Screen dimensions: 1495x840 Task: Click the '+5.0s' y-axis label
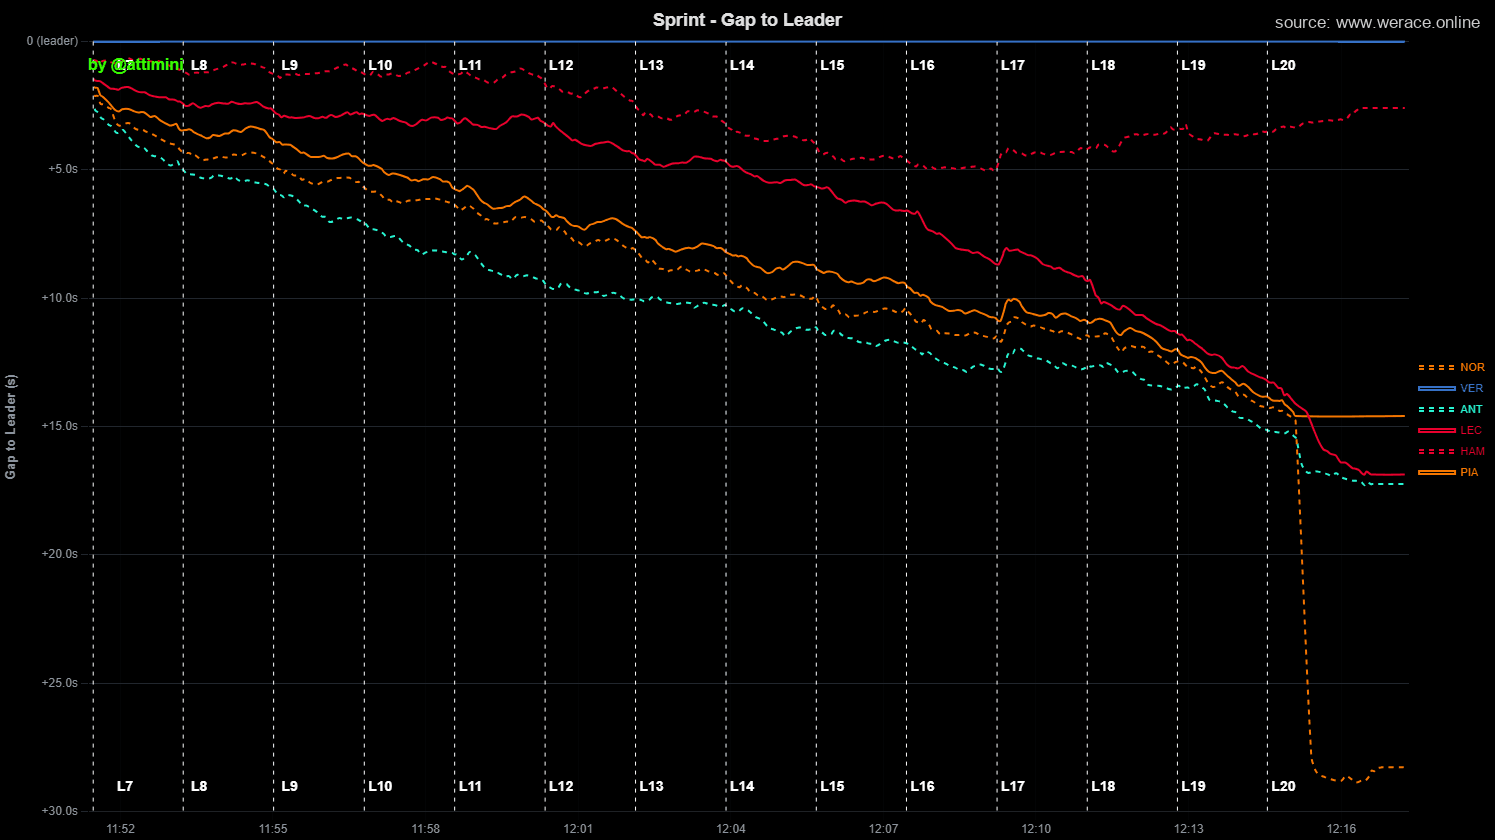[x=63, y=169]
